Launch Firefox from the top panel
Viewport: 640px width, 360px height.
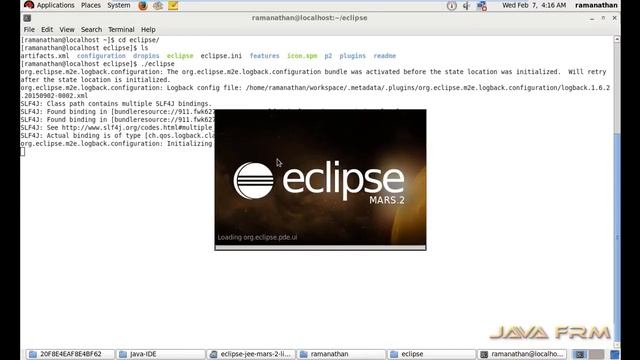tap(143, 6)
